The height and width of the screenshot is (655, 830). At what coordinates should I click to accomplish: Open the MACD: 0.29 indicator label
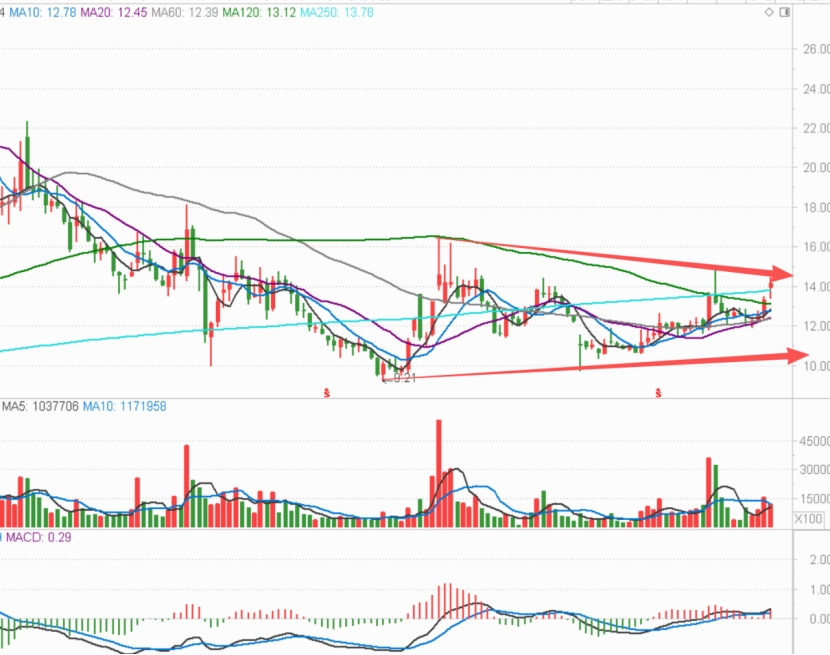point(38,537)
